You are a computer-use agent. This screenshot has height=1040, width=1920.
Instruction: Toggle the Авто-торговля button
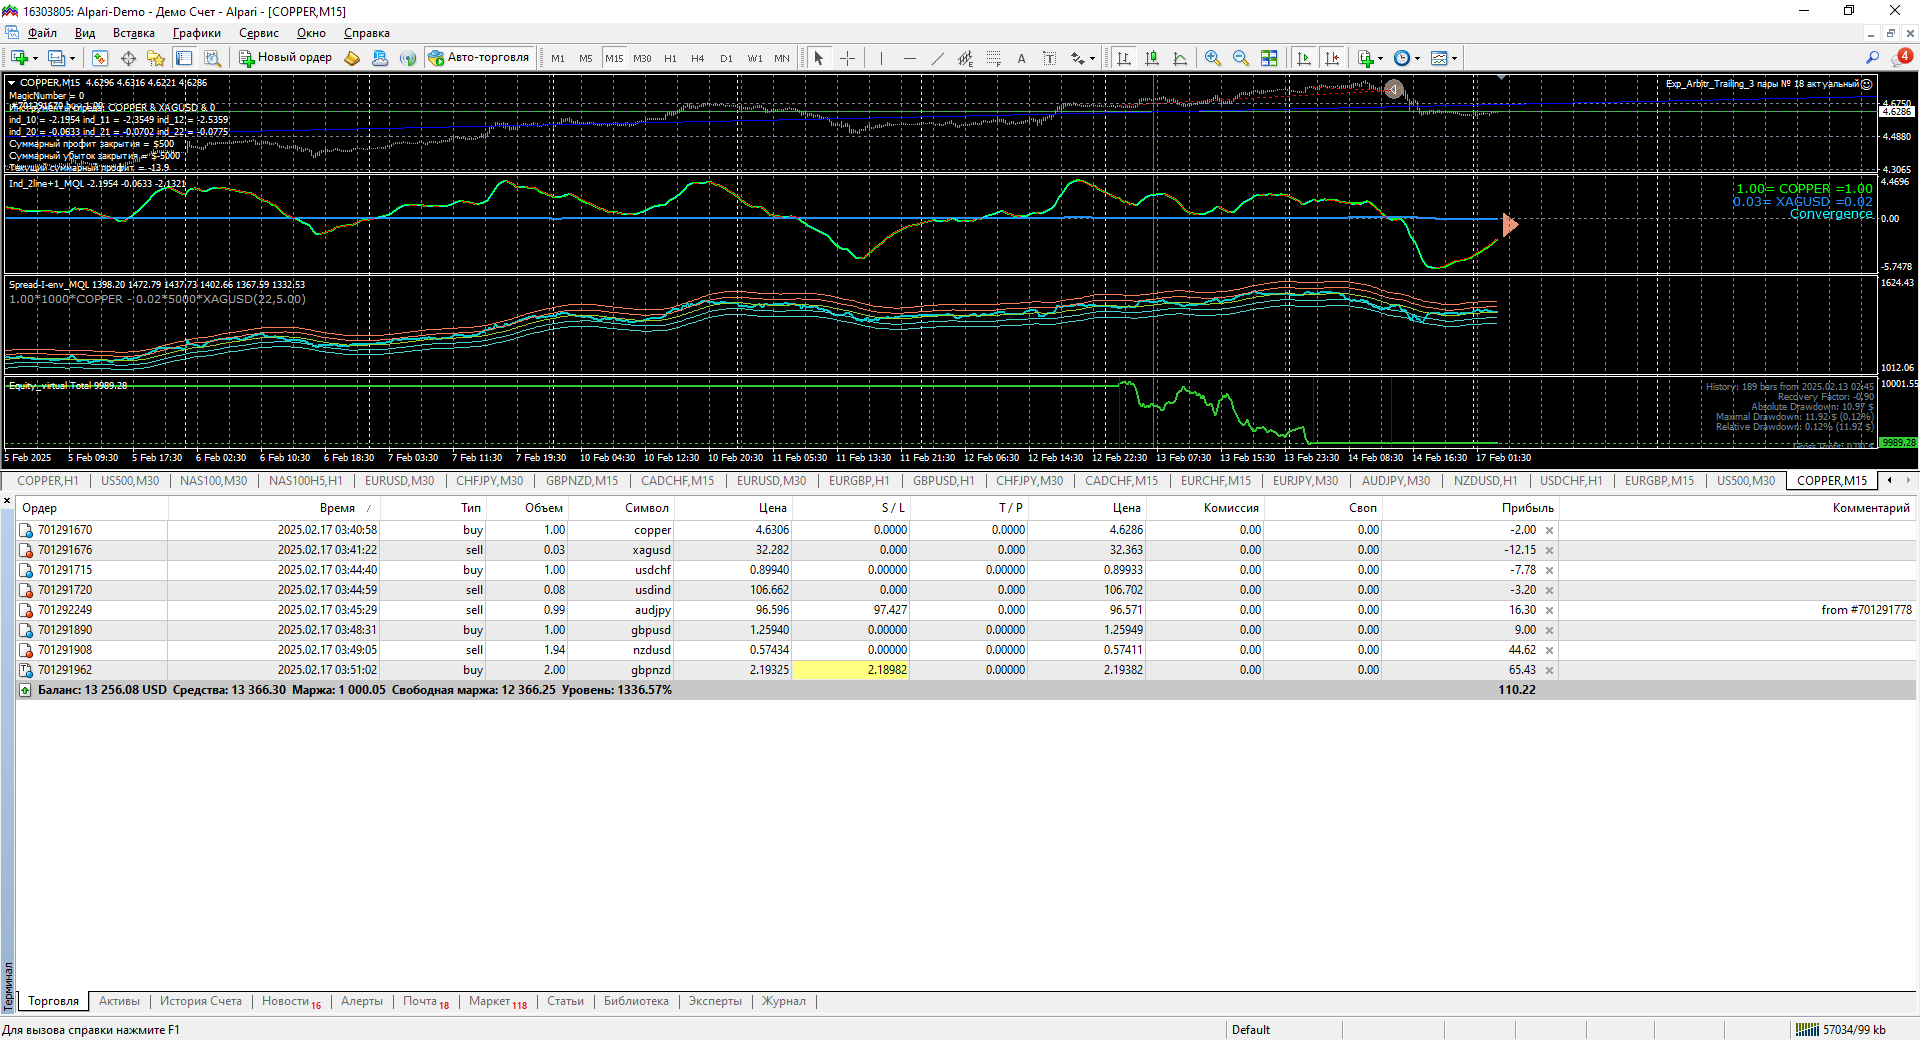(479, 58)
